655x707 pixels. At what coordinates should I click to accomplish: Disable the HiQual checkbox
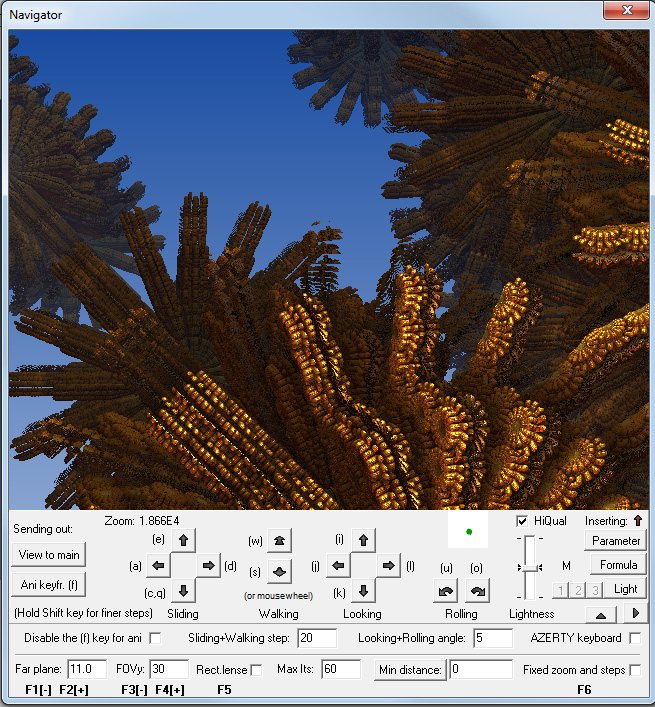[x=522, y=521]
